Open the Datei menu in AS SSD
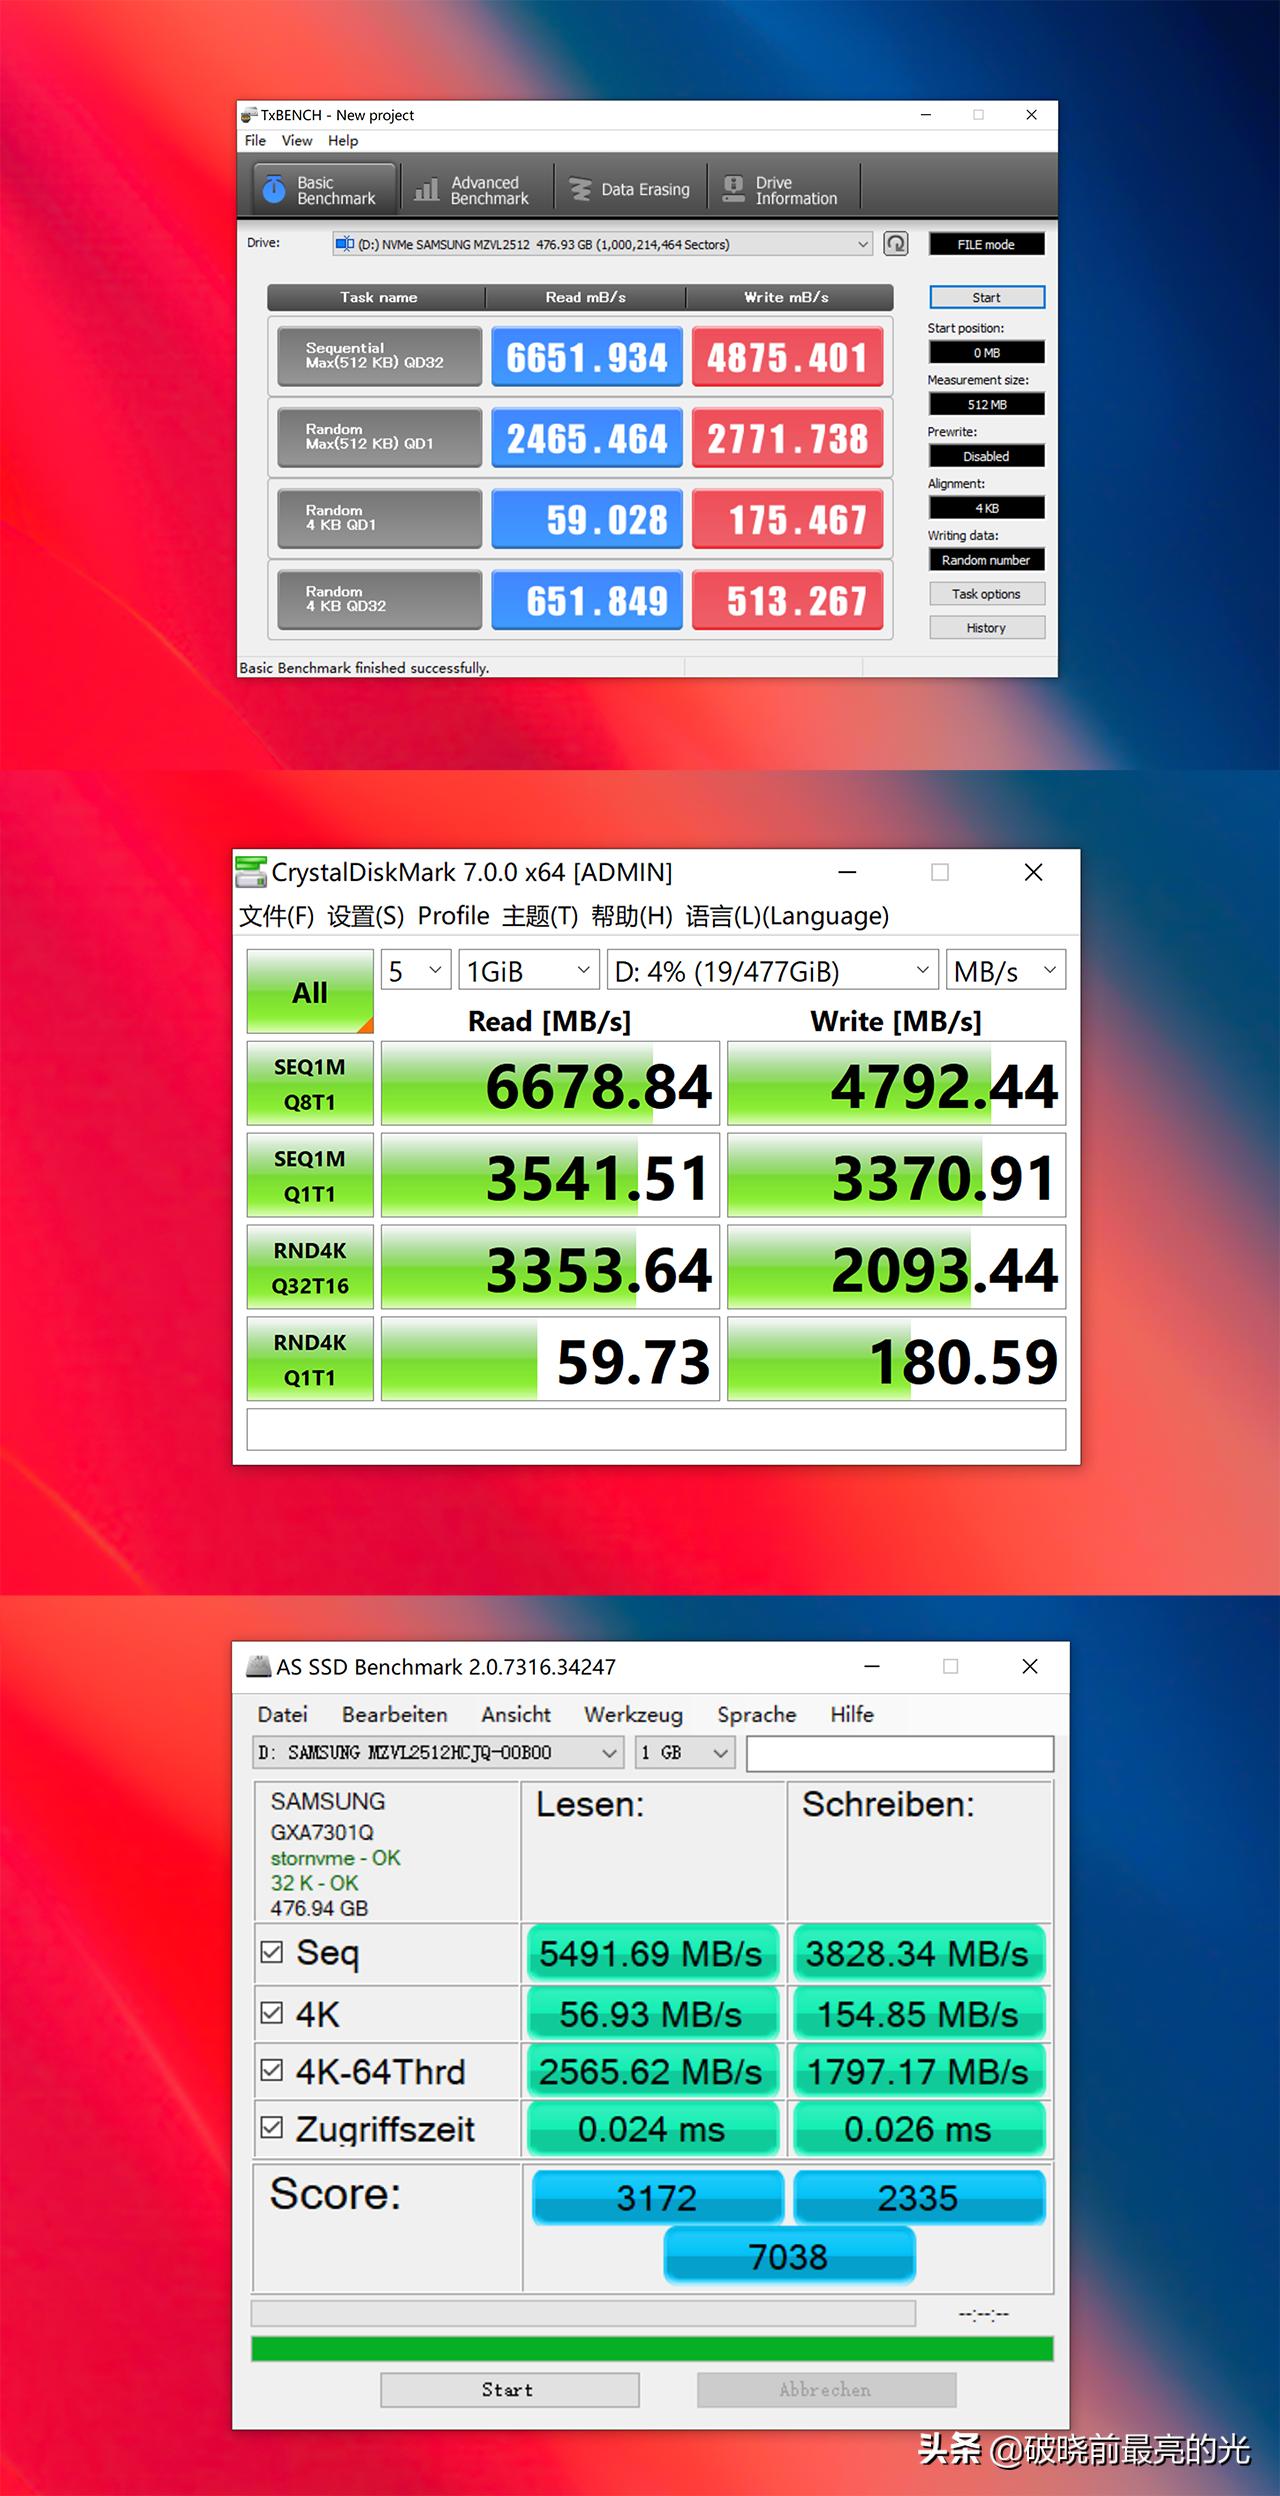This screenshot has width=1280, height=2496. click(283, 1714)
